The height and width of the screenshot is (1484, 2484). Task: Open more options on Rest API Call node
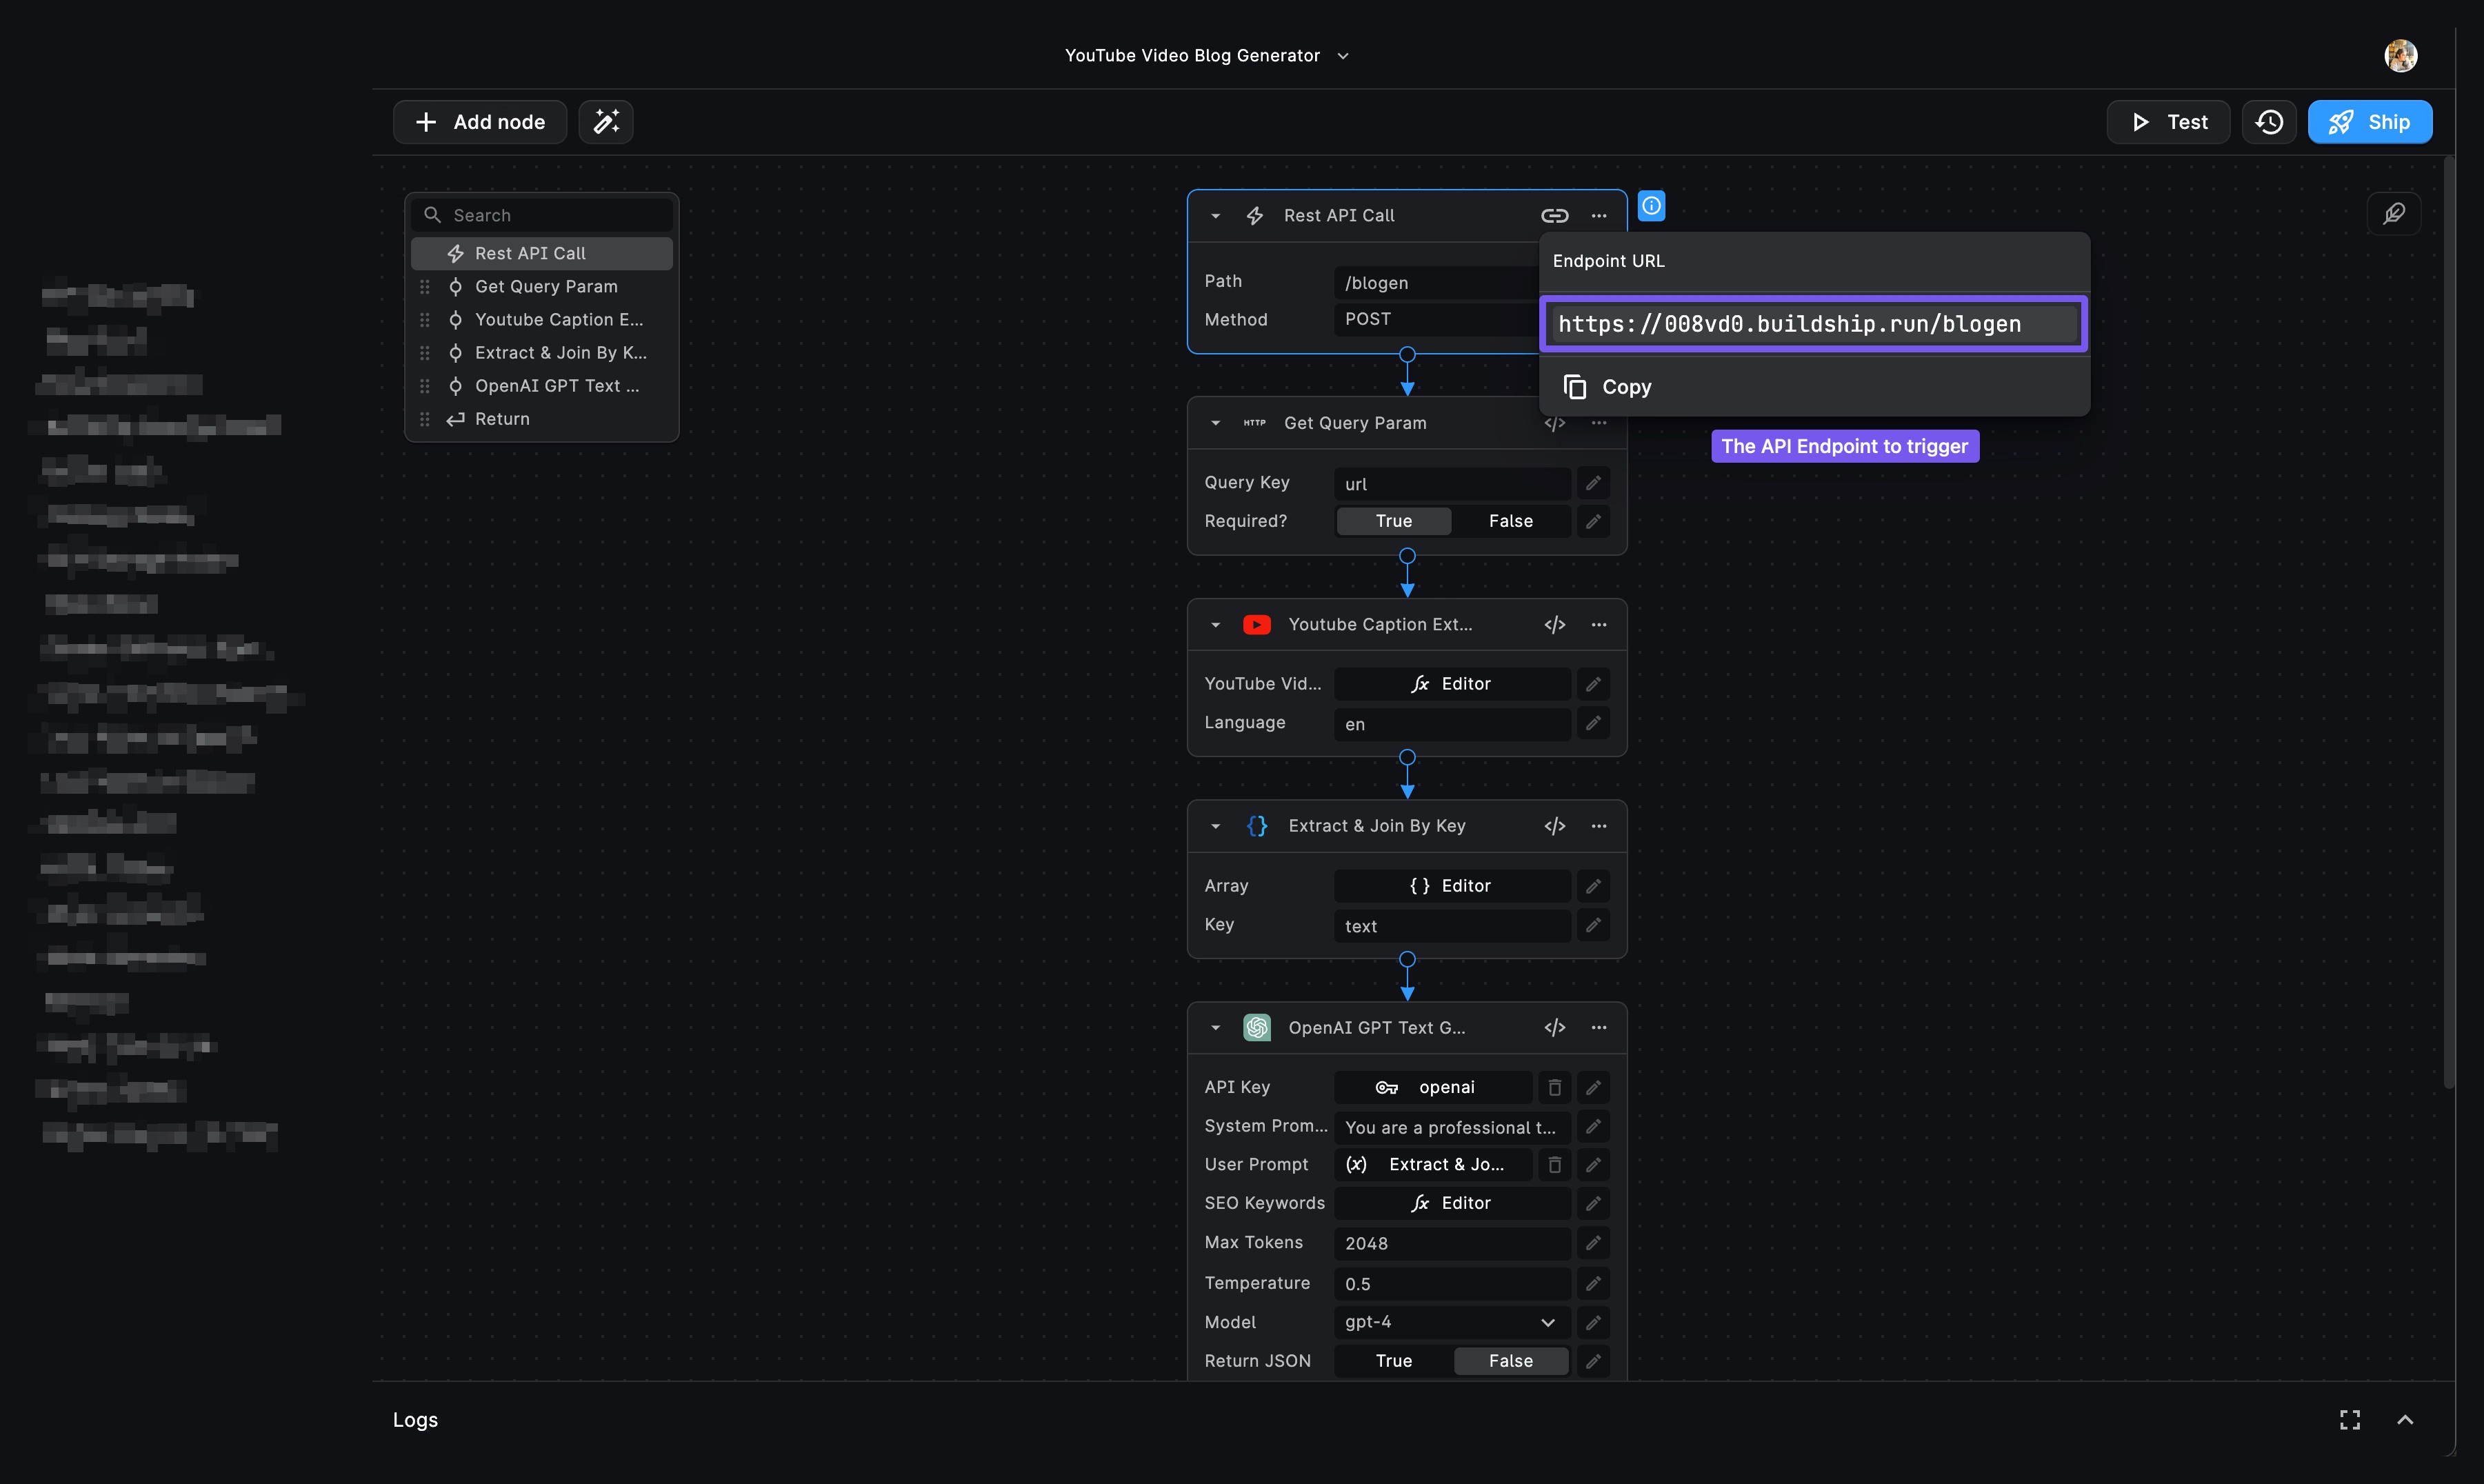point(1599,215)
